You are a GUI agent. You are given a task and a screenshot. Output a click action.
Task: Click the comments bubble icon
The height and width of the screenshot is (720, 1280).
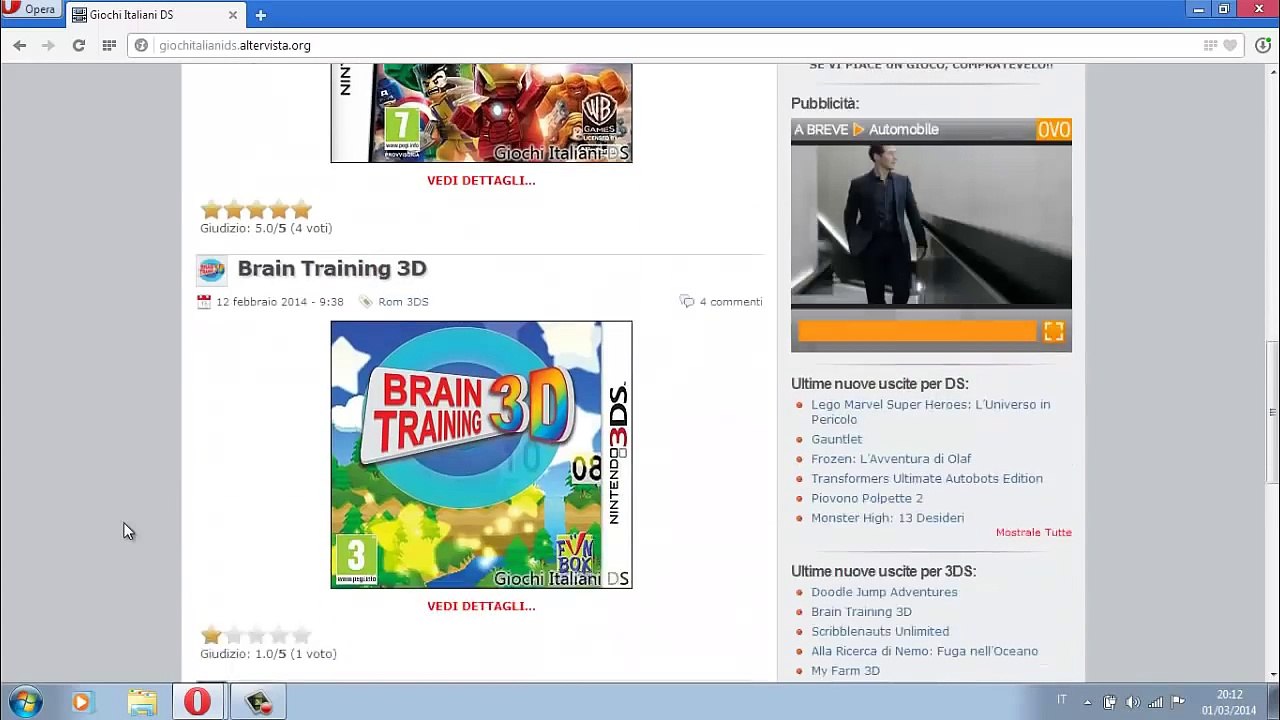(x=687, y=301)
